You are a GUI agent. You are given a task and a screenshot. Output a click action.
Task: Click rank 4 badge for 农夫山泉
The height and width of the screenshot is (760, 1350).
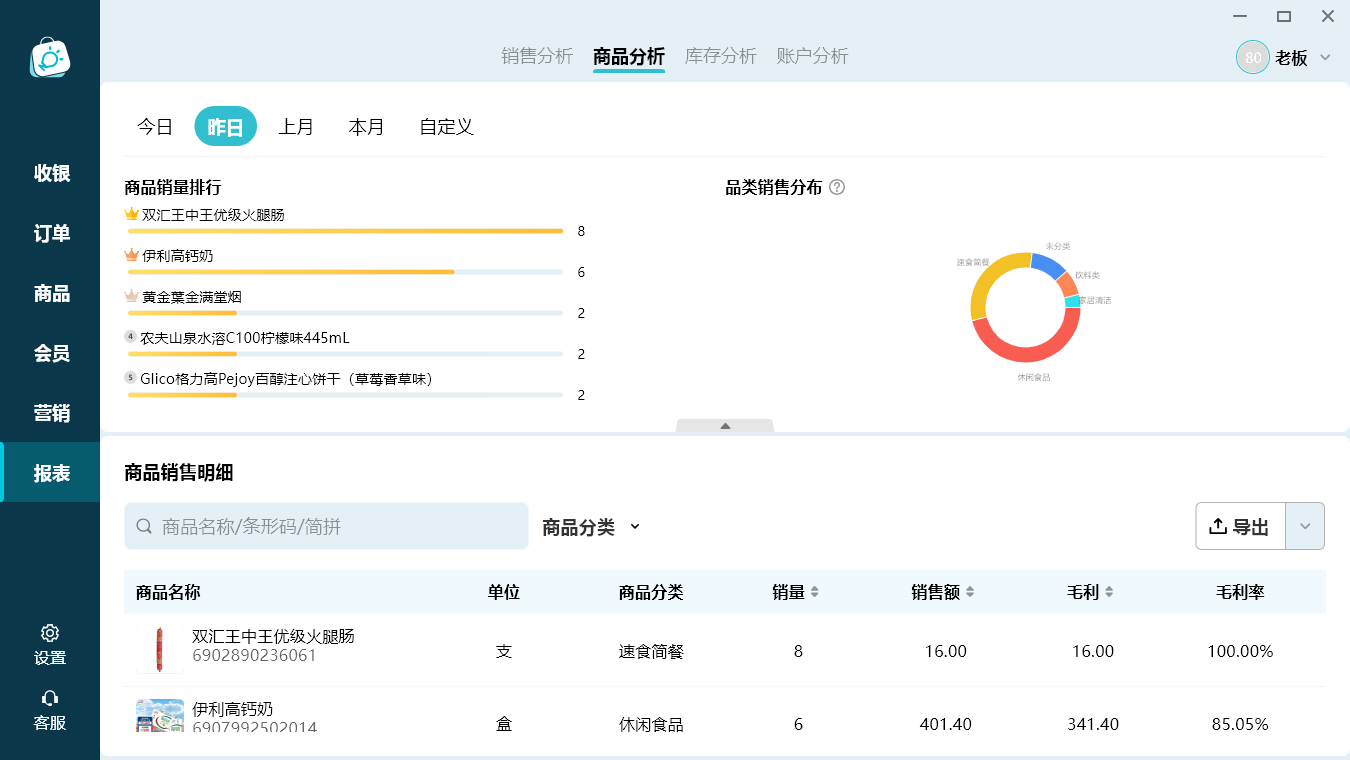(130, 337)
